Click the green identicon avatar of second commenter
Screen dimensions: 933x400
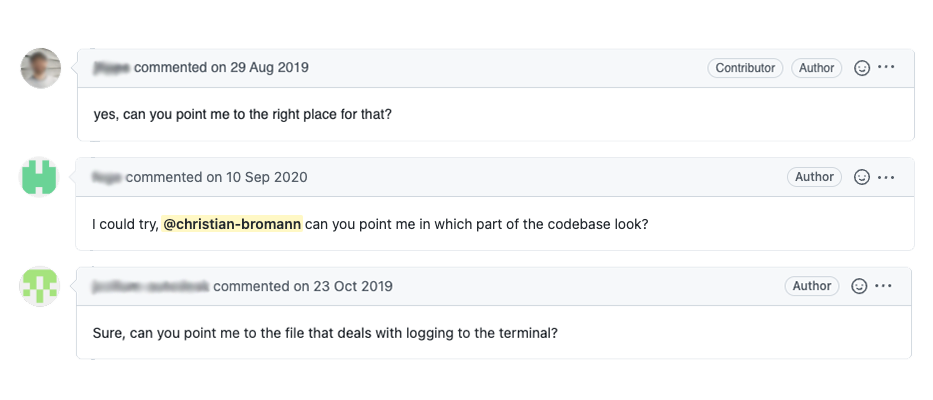click(40, 177)
